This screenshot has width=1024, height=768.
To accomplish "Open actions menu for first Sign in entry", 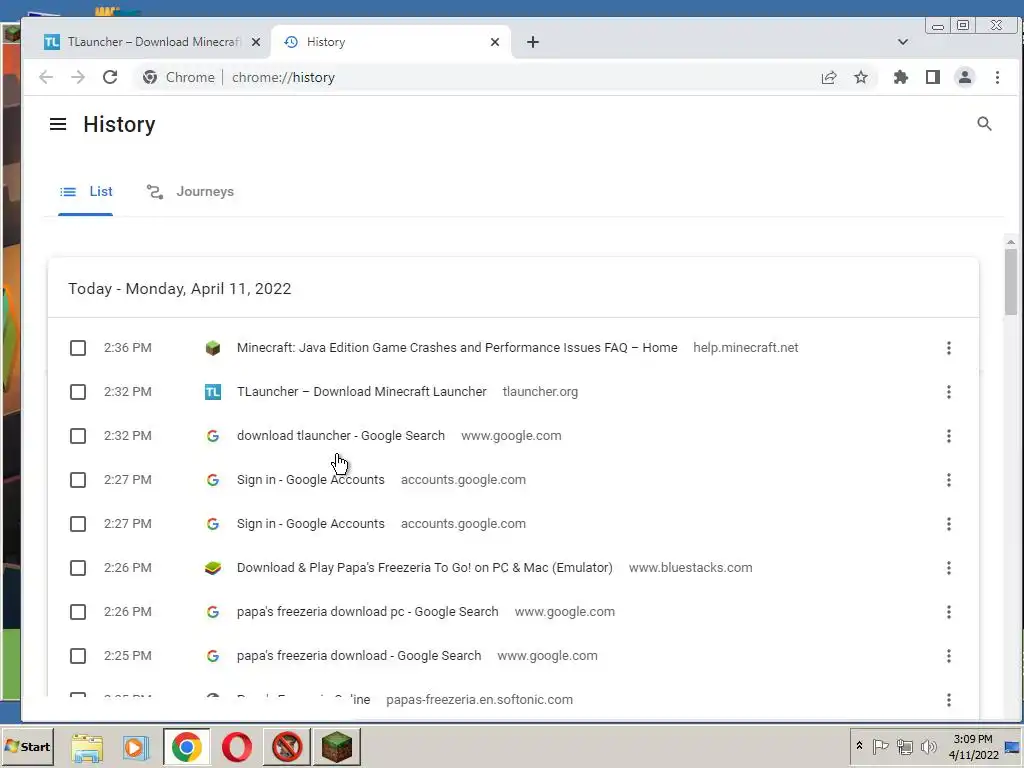I will click(948, 480).
